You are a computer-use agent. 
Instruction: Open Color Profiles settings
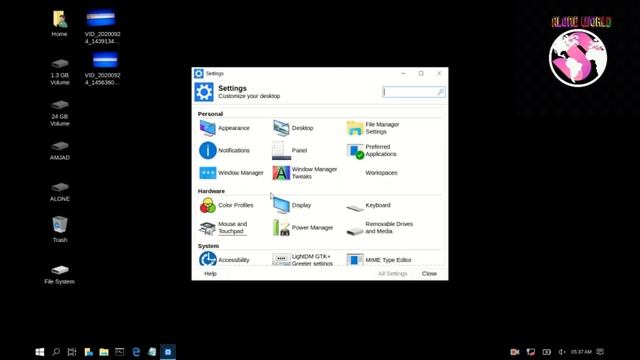coord(227,205)
